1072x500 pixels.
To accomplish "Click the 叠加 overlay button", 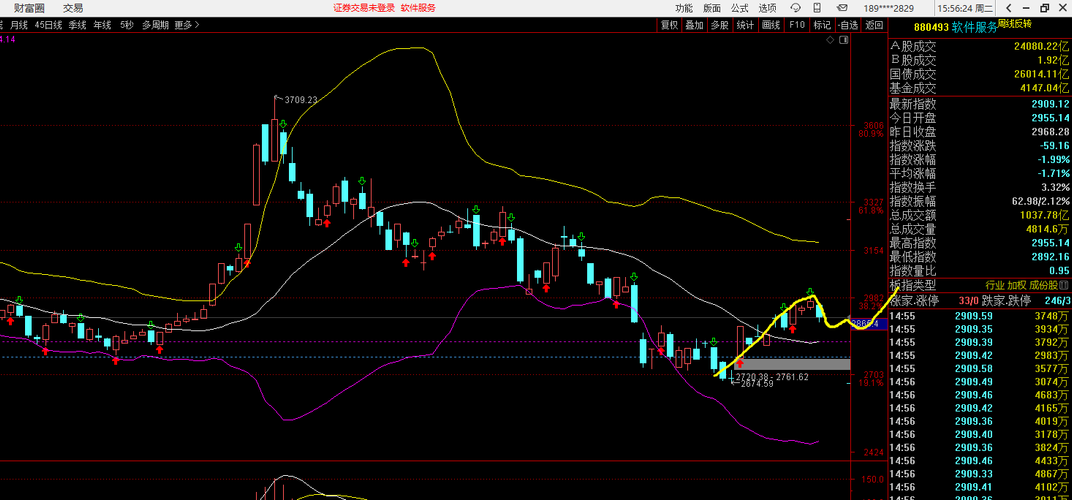I will point(694,25).
